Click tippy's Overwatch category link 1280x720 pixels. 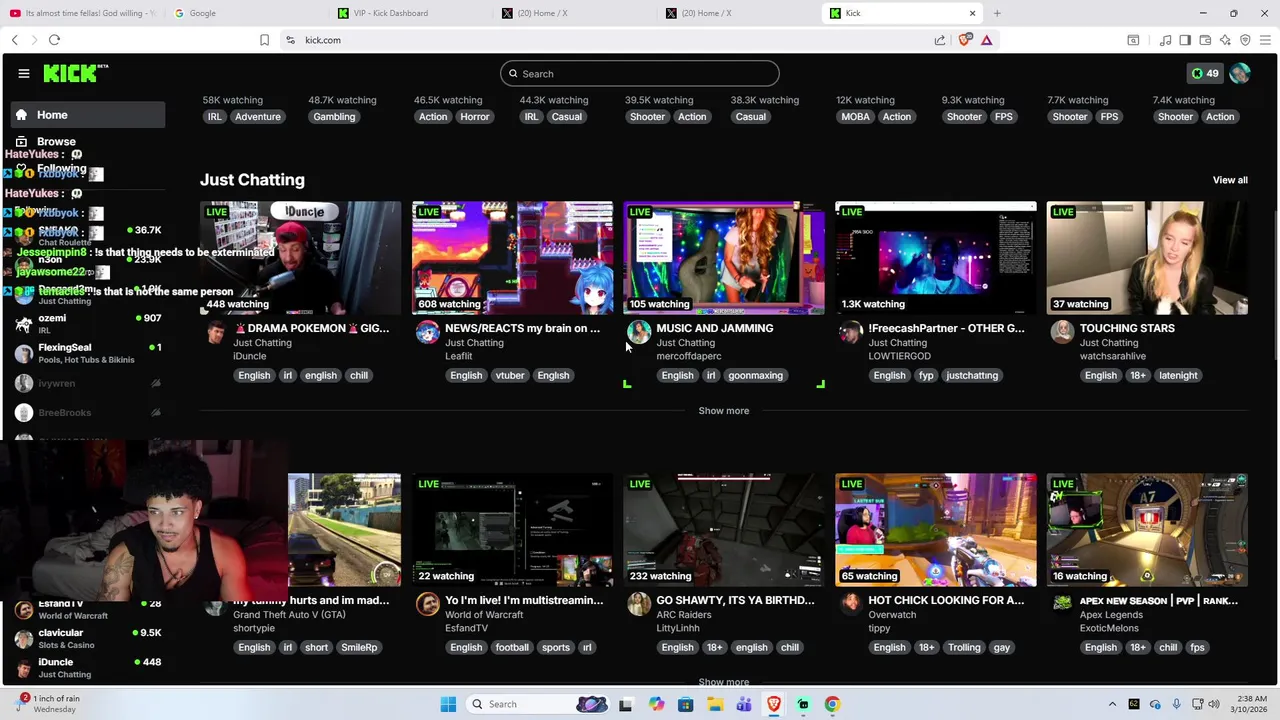click(x=892, y=615)
